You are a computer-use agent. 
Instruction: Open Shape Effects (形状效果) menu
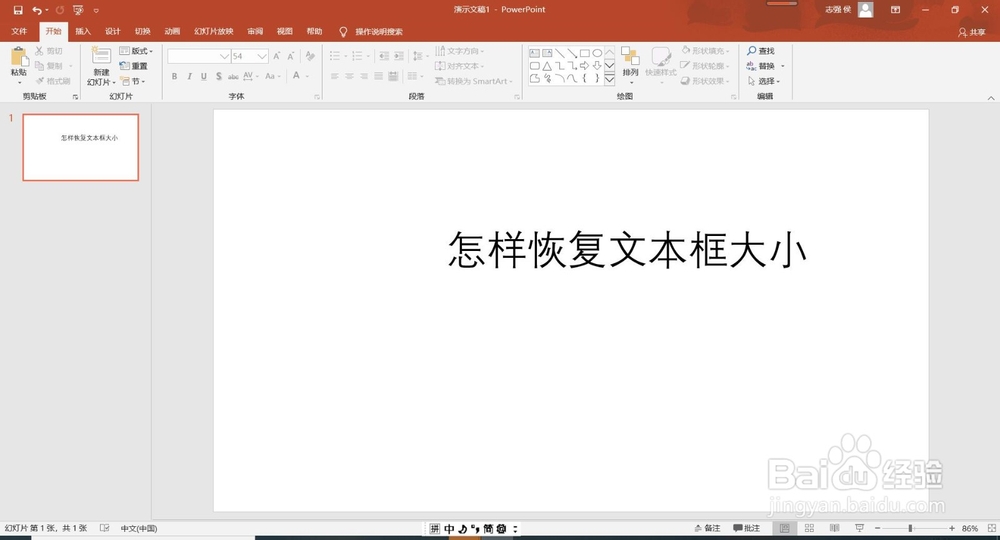pyautogui.click(x=705, y=81)
